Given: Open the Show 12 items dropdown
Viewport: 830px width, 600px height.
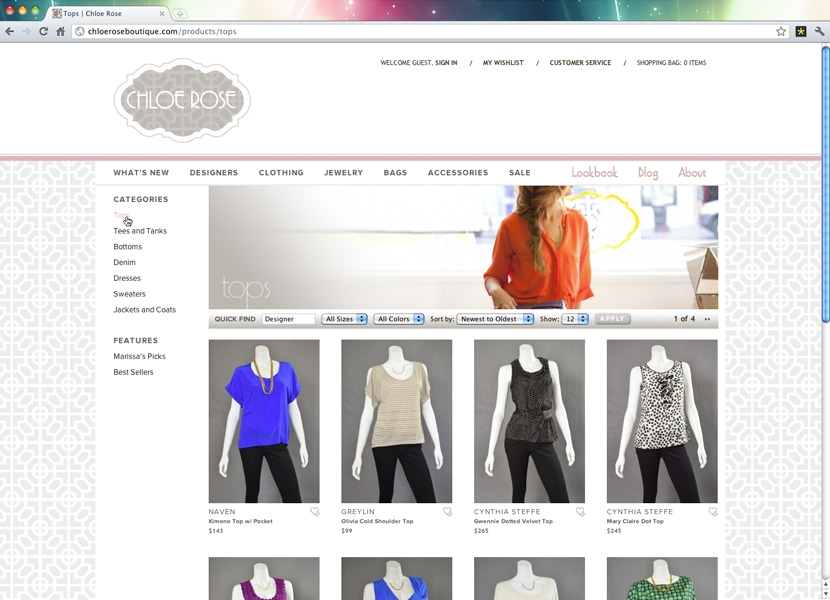Looking at the screenshot, I should pos(575,319).
